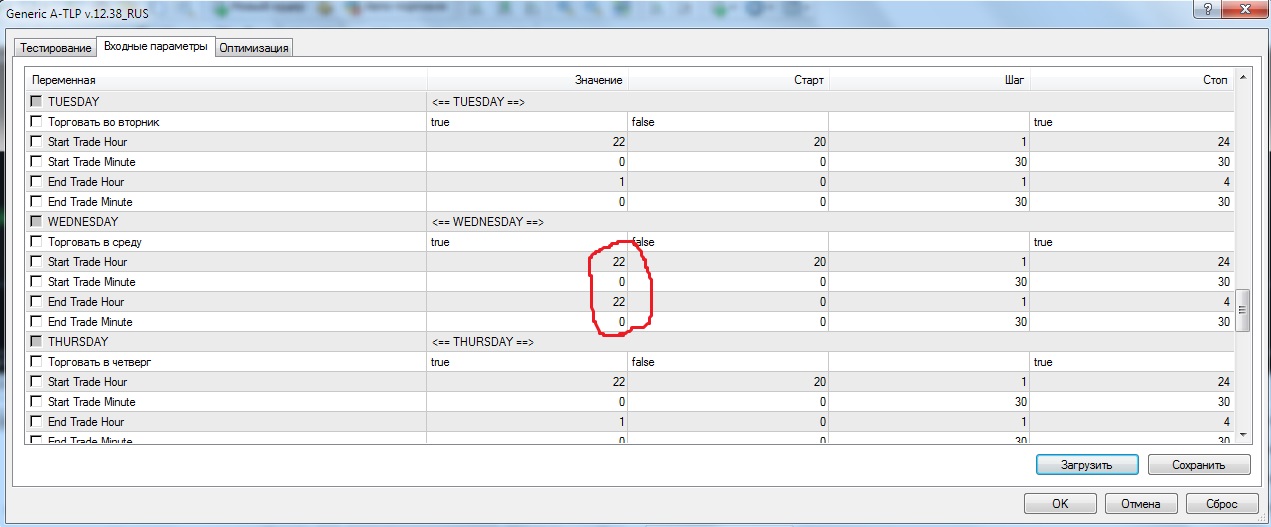Select Tuesday's Start Trade Hour Стоп value 24
This screenshot has width=1271, height=527.
[x=1132, y=142]
